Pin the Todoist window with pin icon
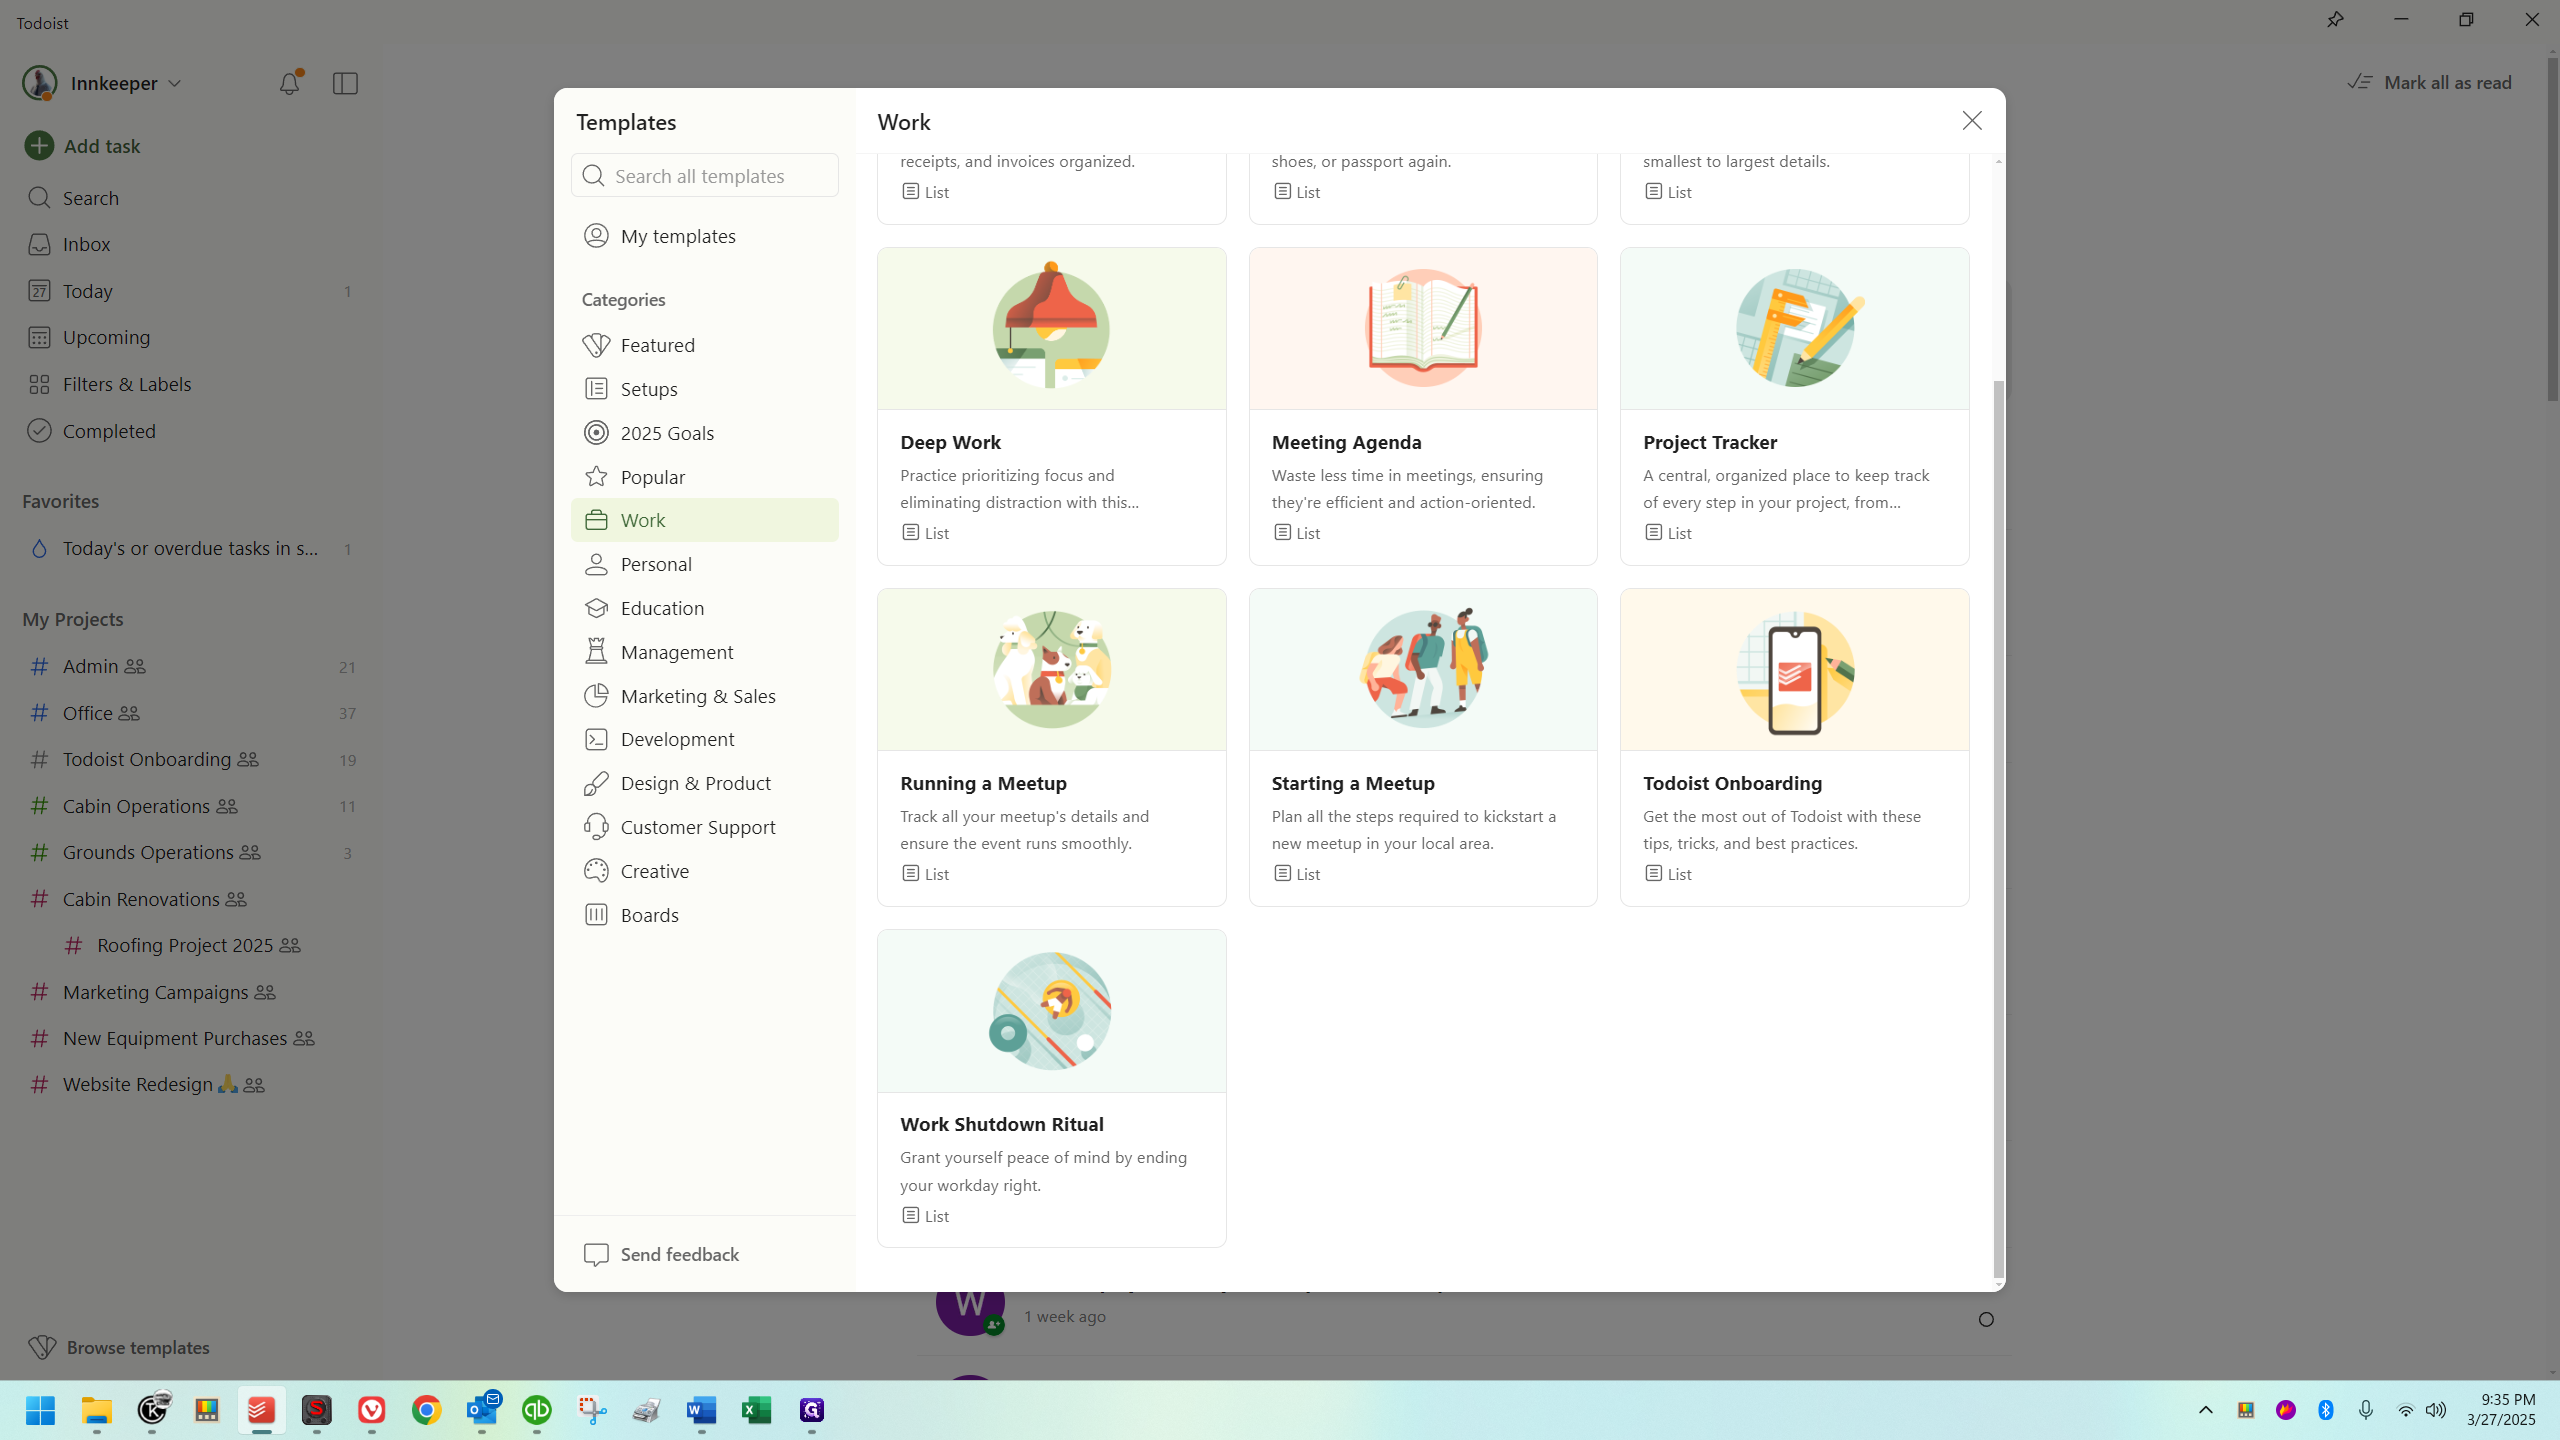Screen dimensions: 2560x1440 (x=2335, y=20)
